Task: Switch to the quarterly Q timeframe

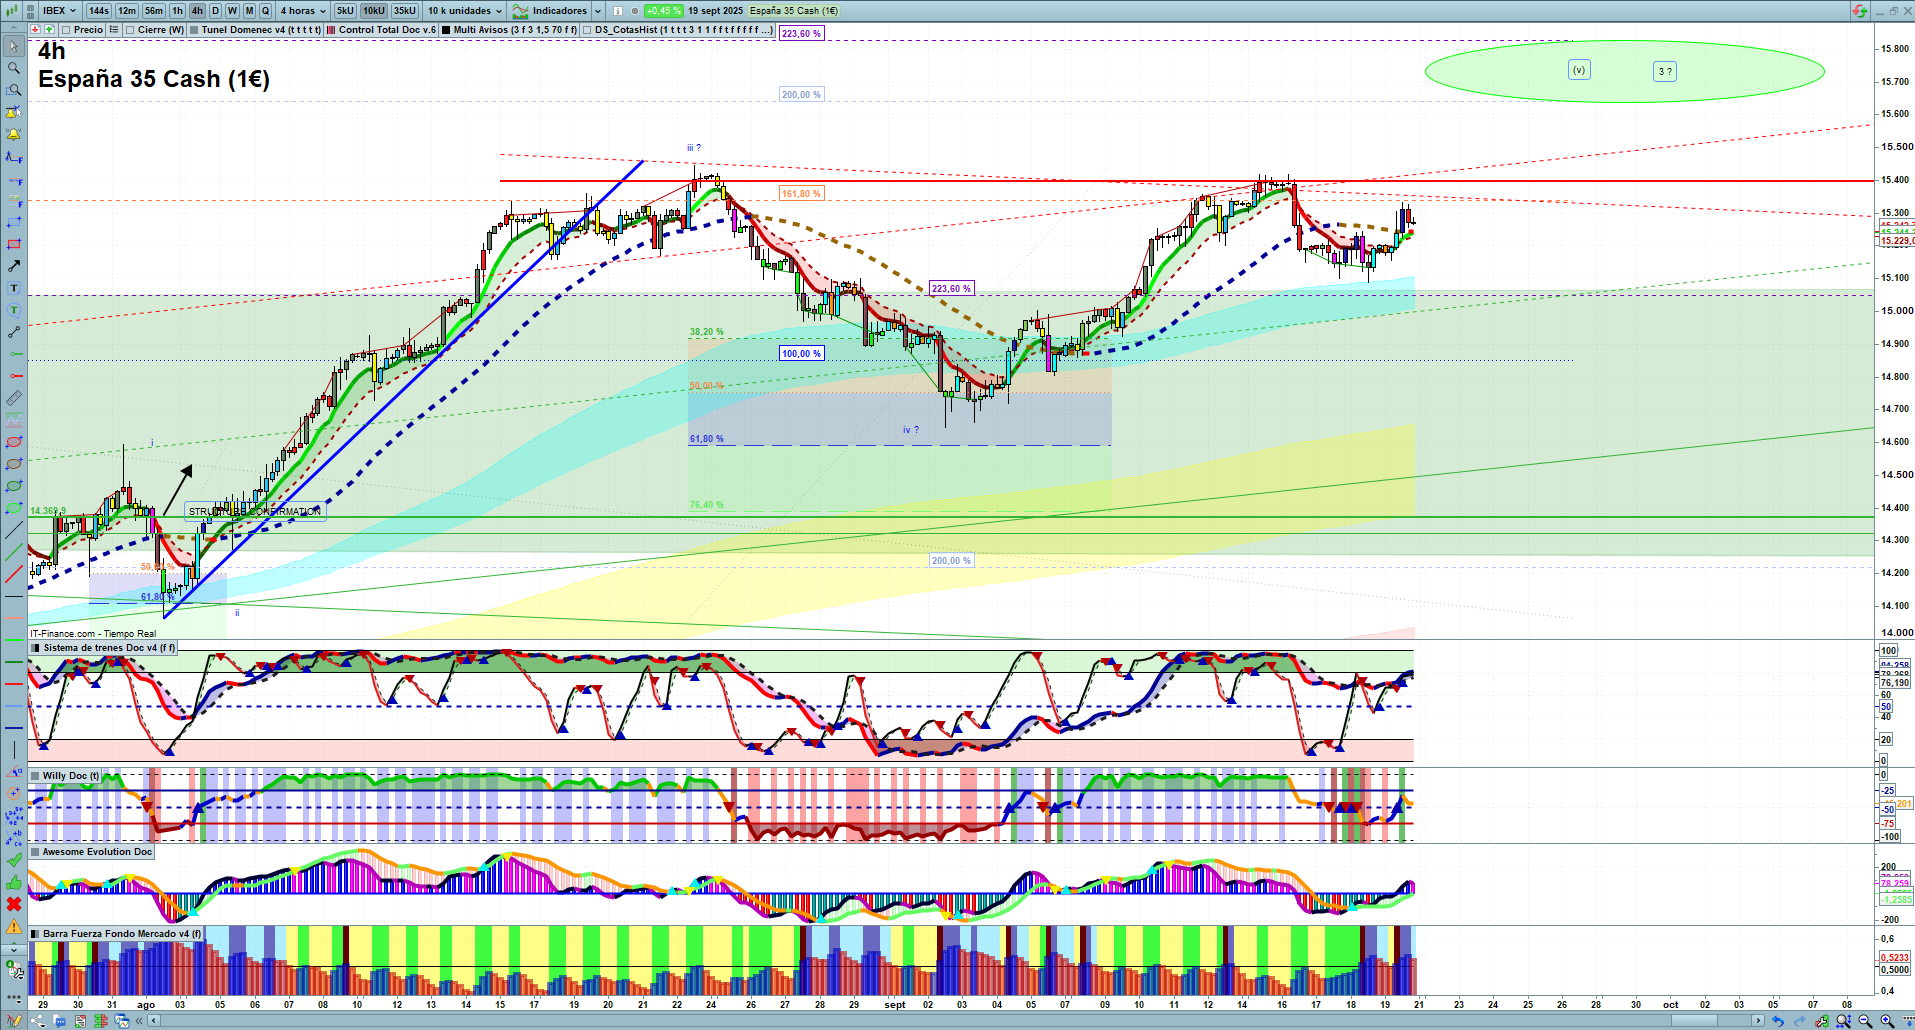Action: (x=265, y=11)
